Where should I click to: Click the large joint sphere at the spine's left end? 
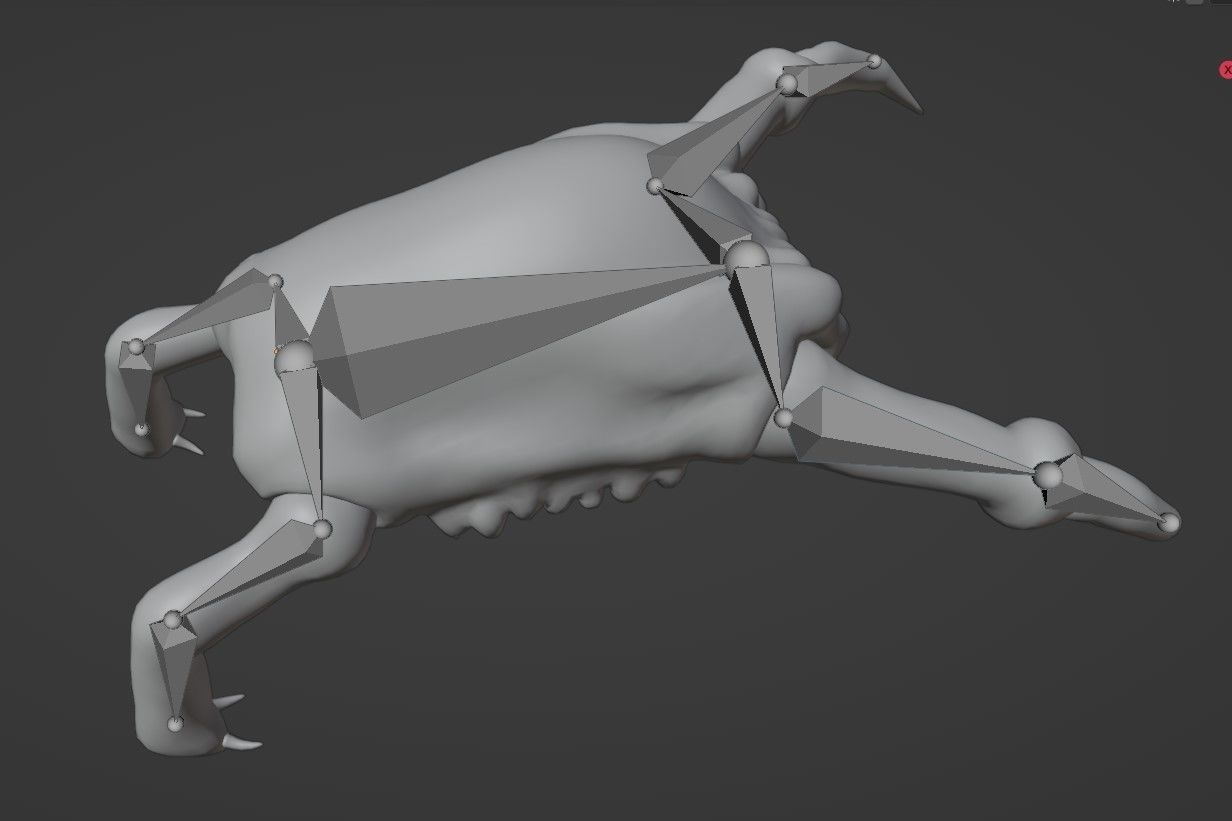click(x=296, y=358)
